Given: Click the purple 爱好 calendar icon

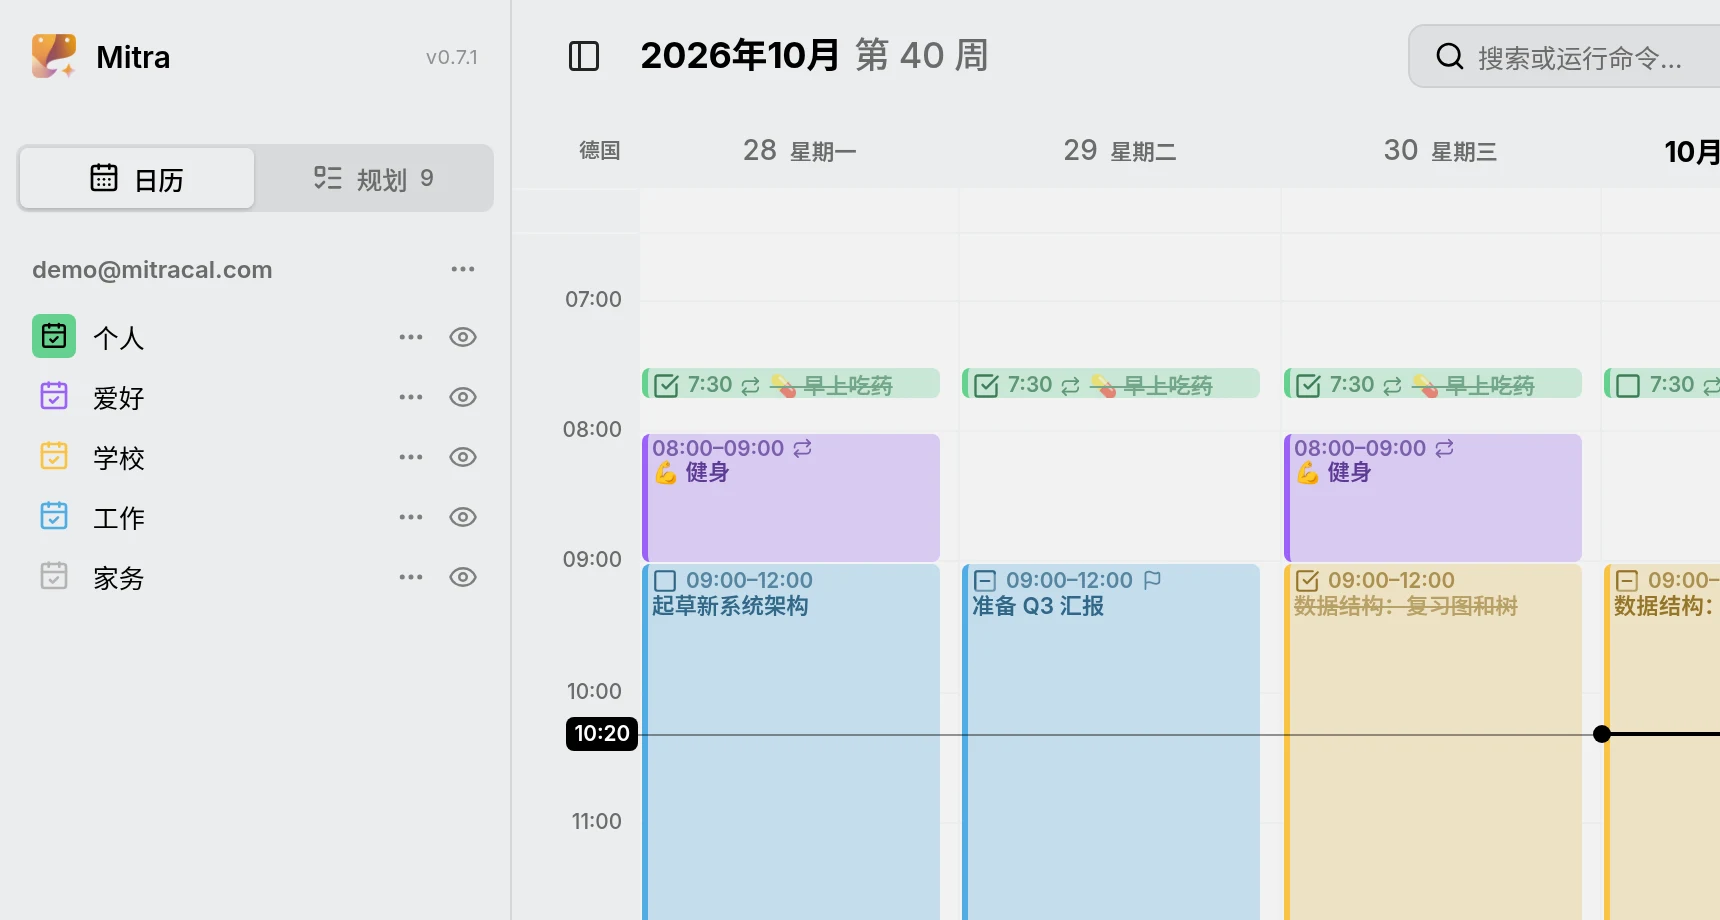Looking at the screenshot, I should (x=54, y=396).
